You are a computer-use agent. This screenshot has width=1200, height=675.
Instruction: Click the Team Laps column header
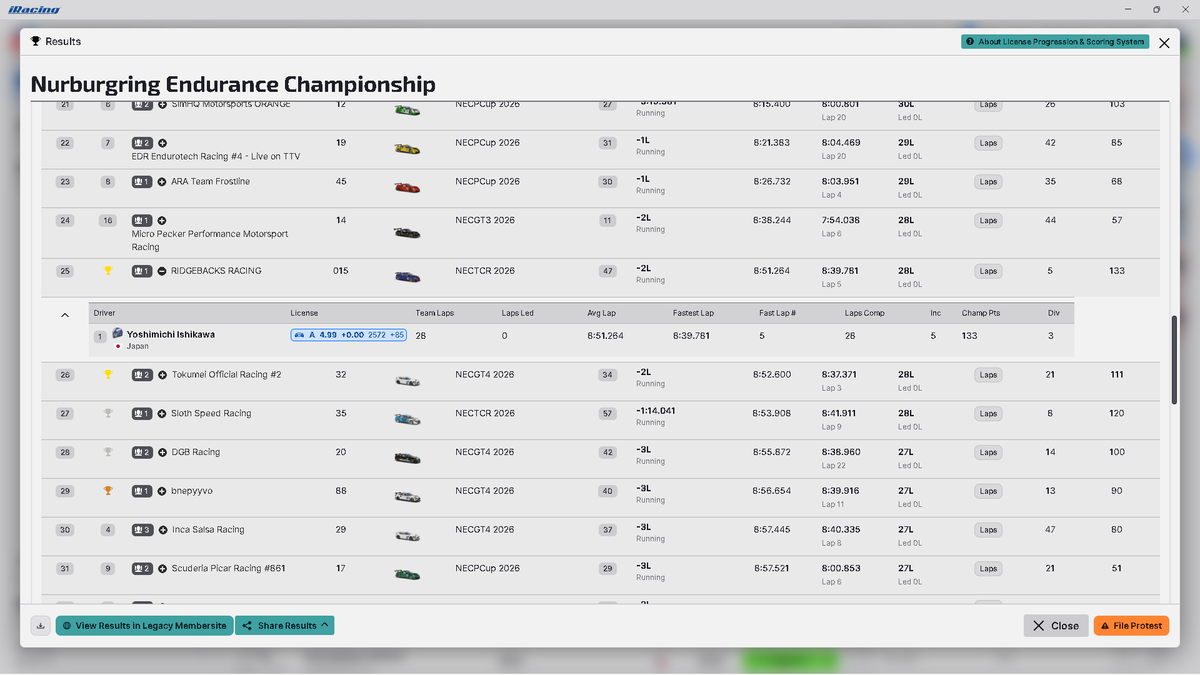click(x=435, y=313)
